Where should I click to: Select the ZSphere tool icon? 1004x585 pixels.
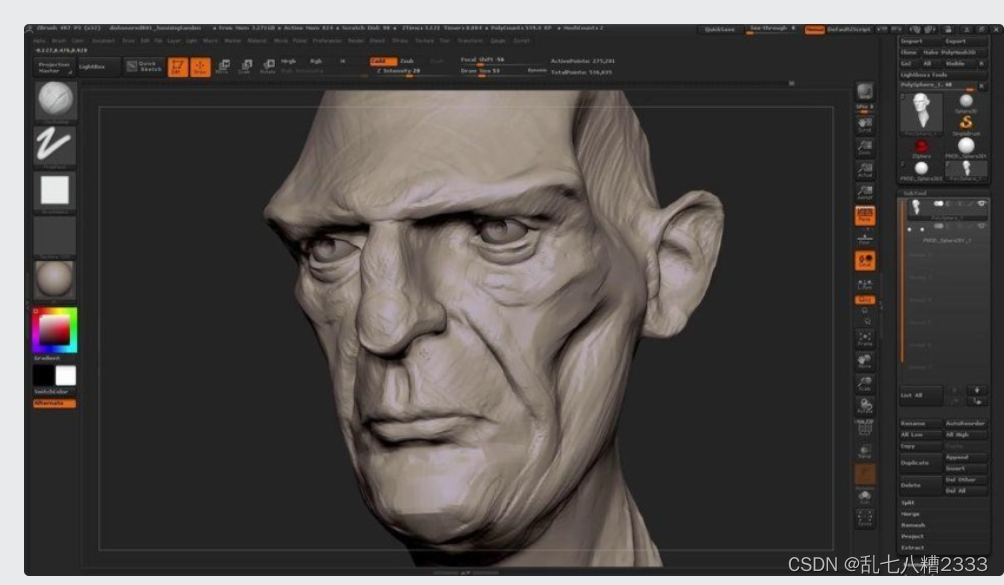[921, 149]
